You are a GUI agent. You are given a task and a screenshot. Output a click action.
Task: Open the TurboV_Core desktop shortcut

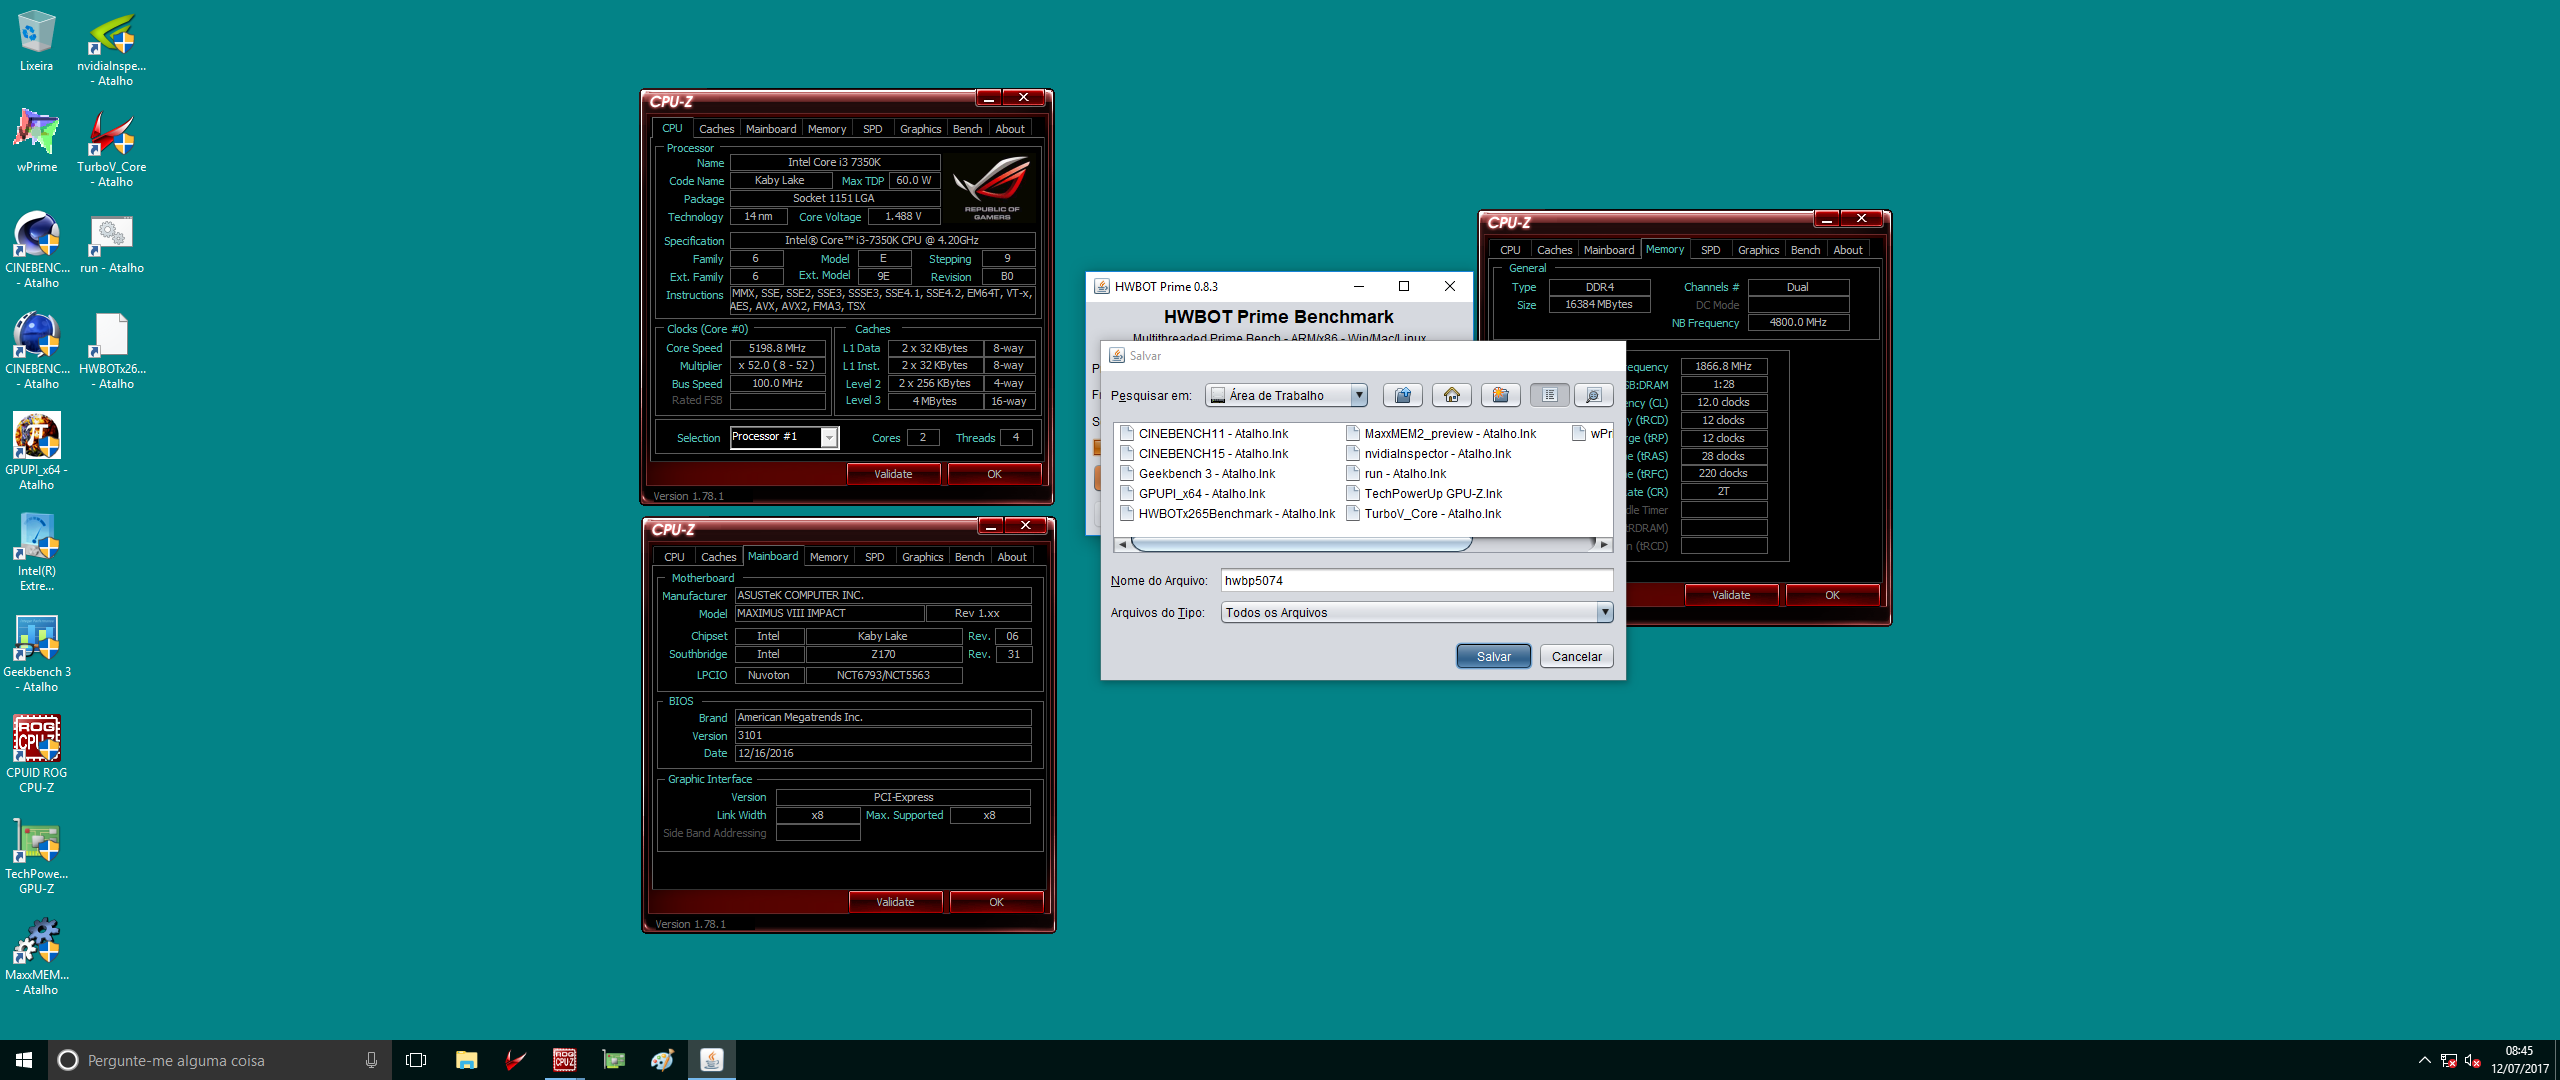point(112,148)
